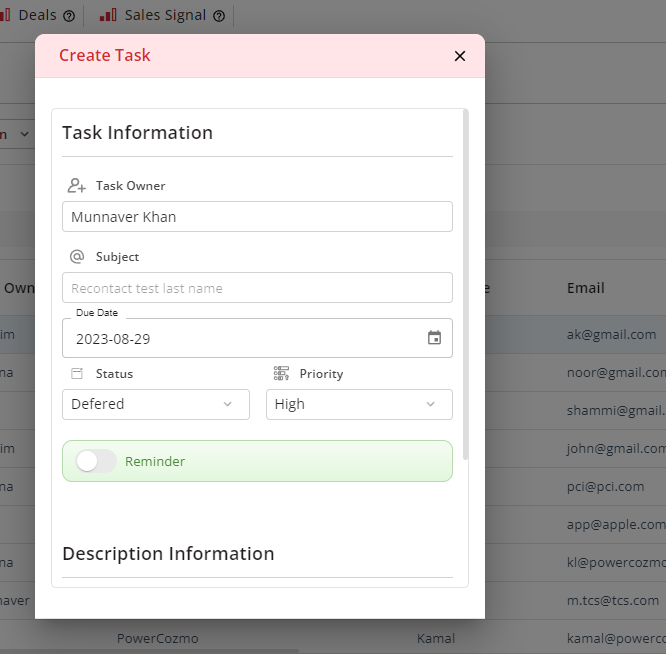Expand the Priority dropdown showing High

[x=358, y=404]
